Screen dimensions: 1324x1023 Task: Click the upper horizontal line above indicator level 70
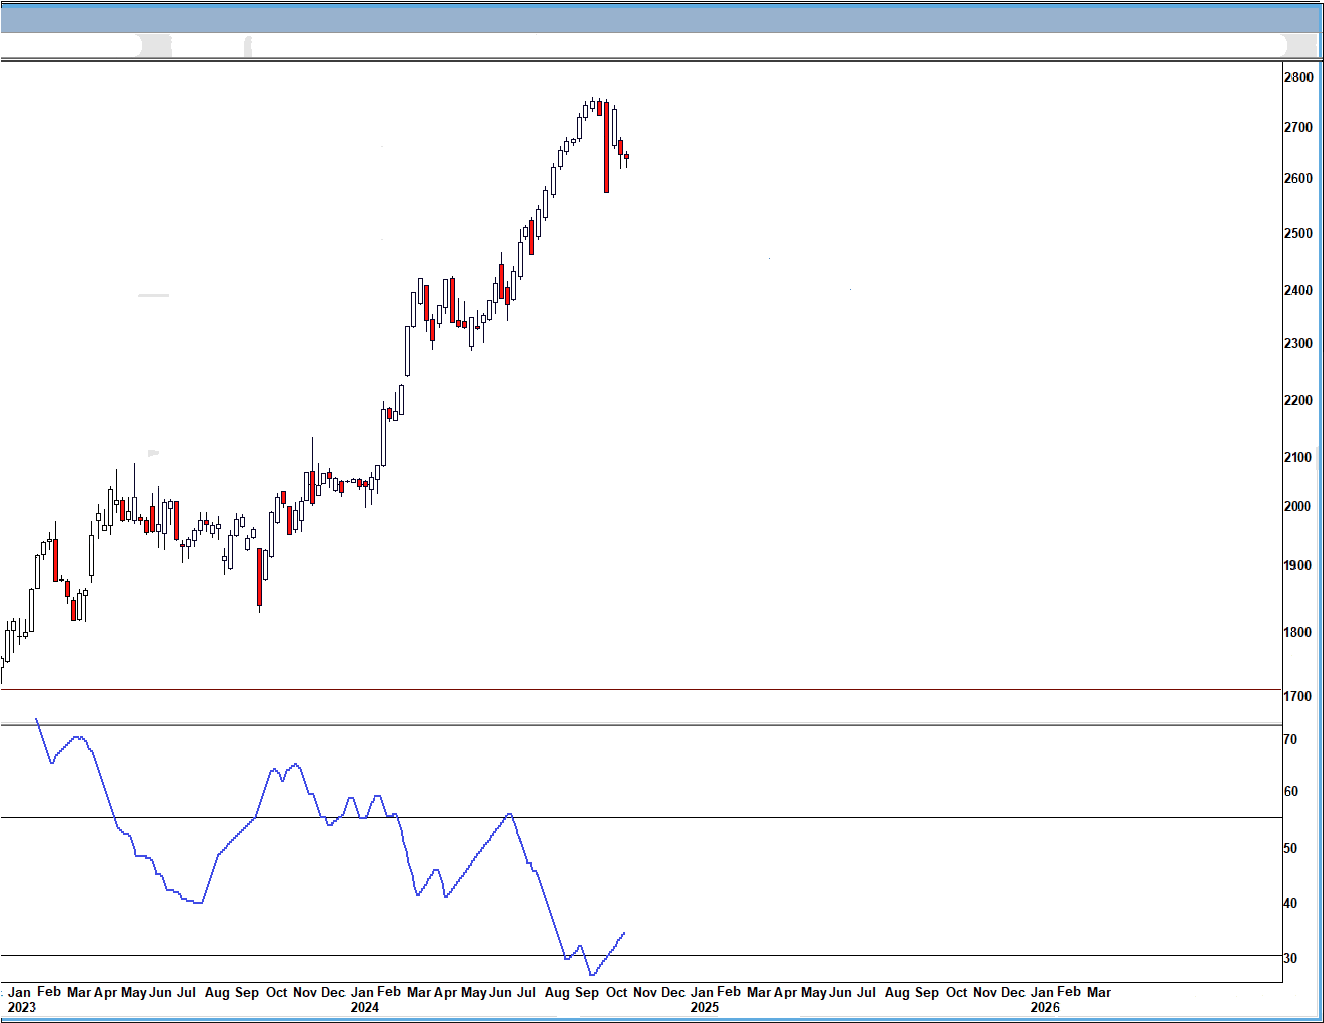(x=700, y=725)
